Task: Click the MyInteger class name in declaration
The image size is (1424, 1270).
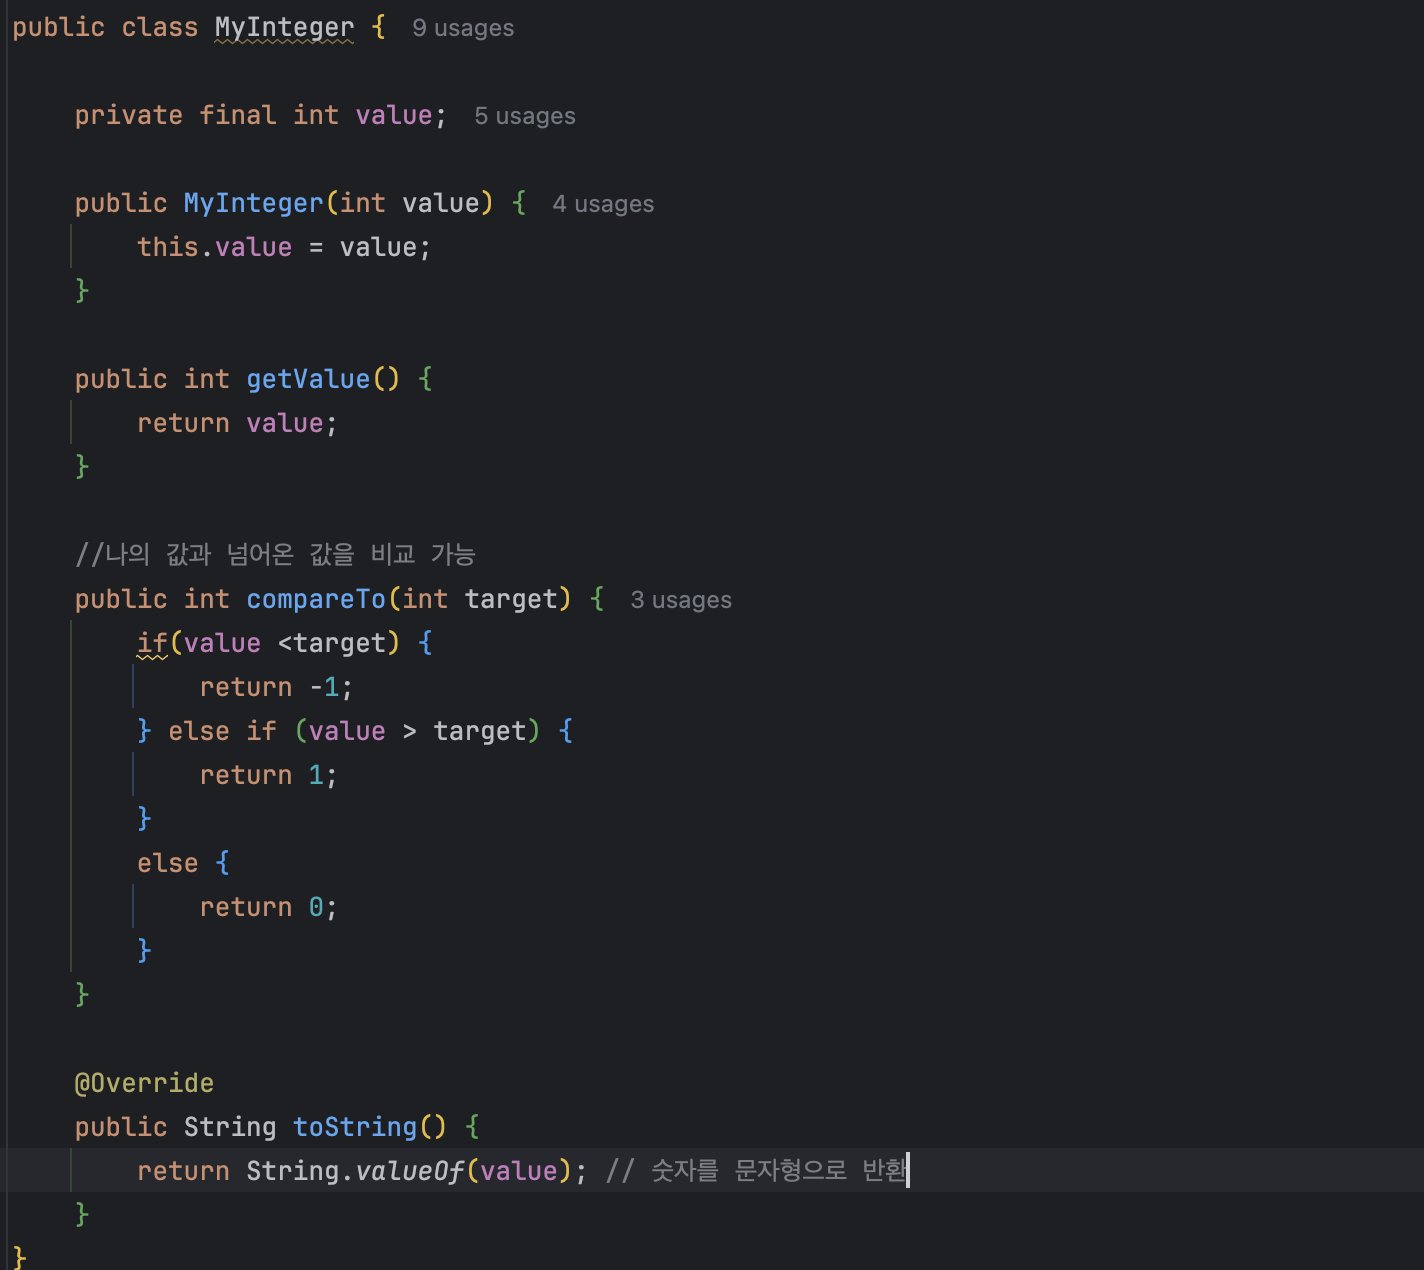Action: coord(284,28)
